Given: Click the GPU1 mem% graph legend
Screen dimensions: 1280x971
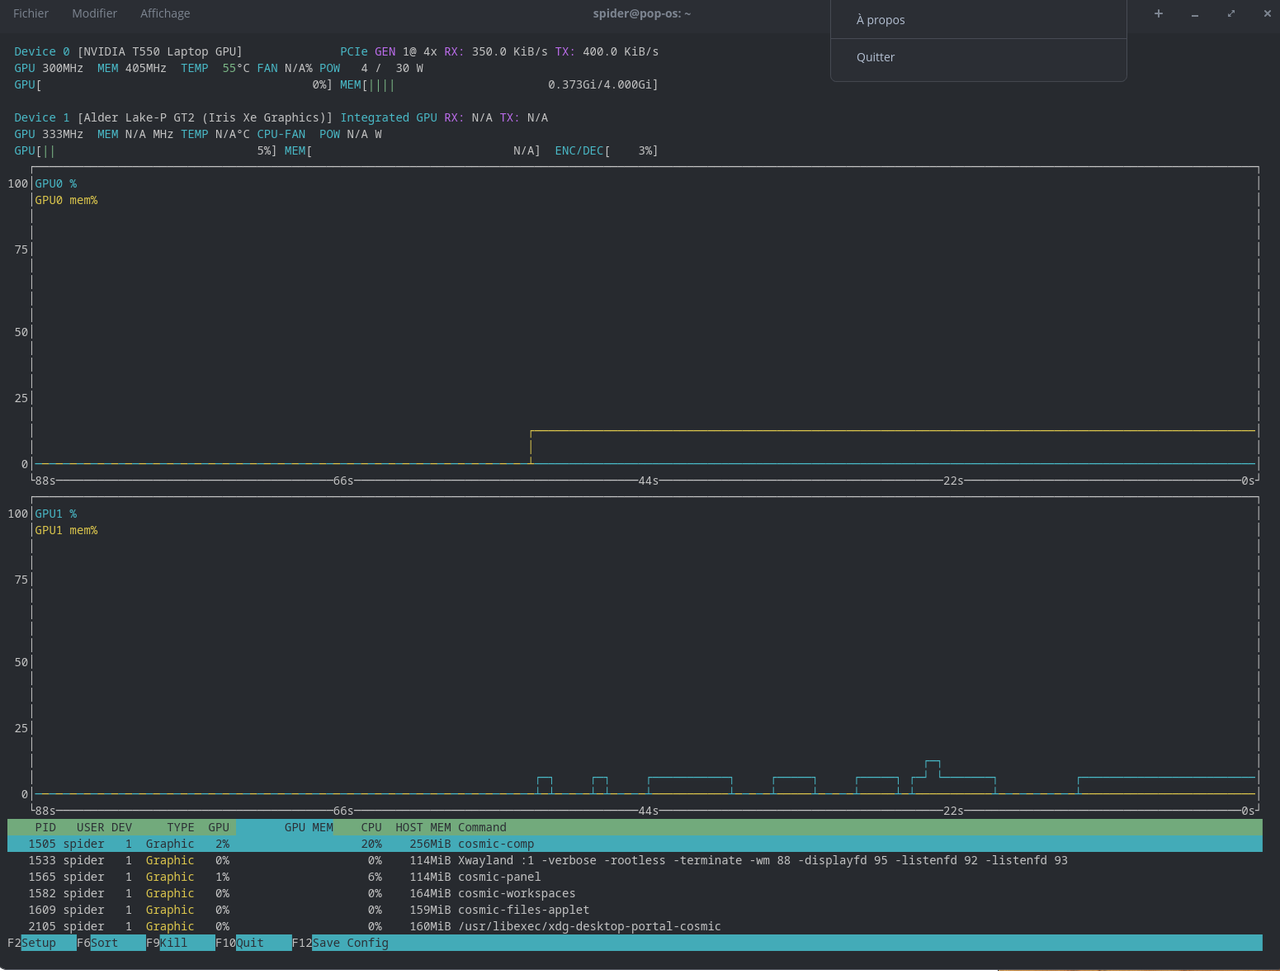Looking at the screenshot, I should point(66,529).
